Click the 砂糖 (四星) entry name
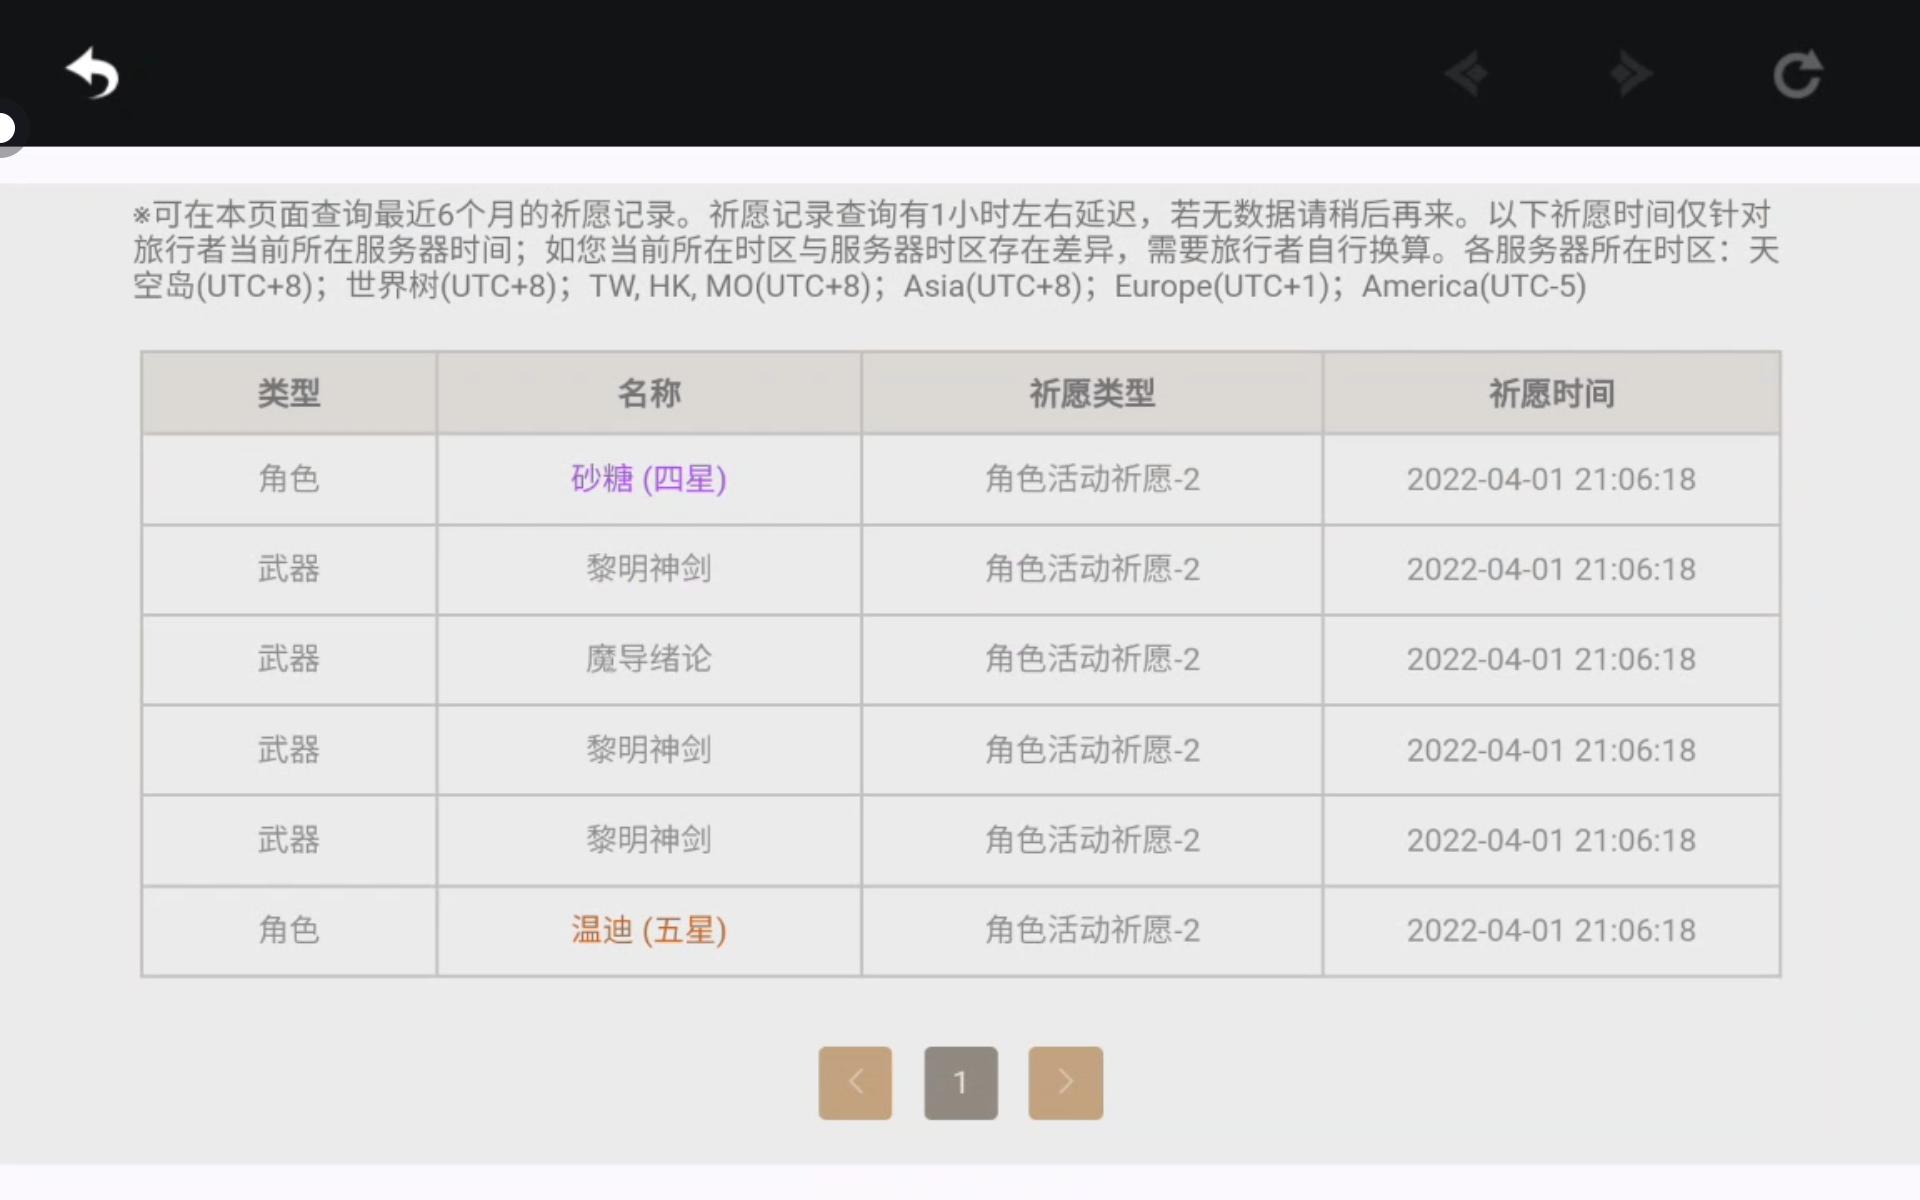Screen dimensions: 1920x1200 pyautogui.click(x=648, y=479)
